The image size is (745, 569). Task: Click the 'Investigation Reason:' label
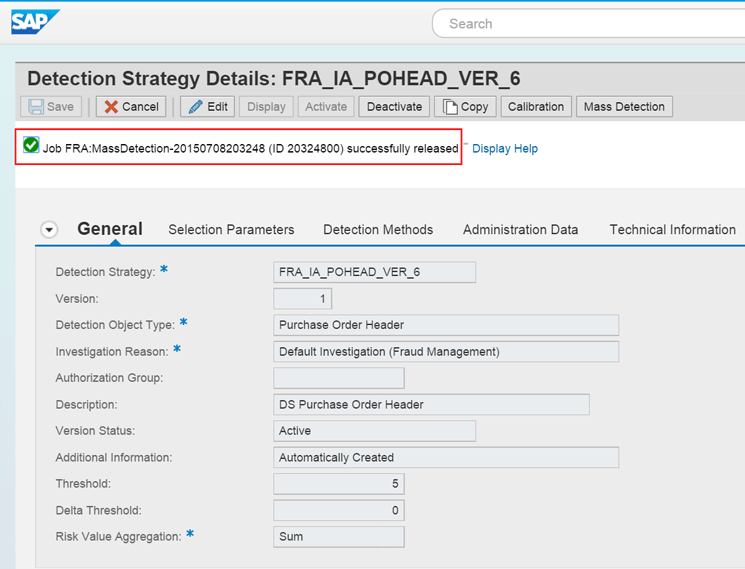112,352
